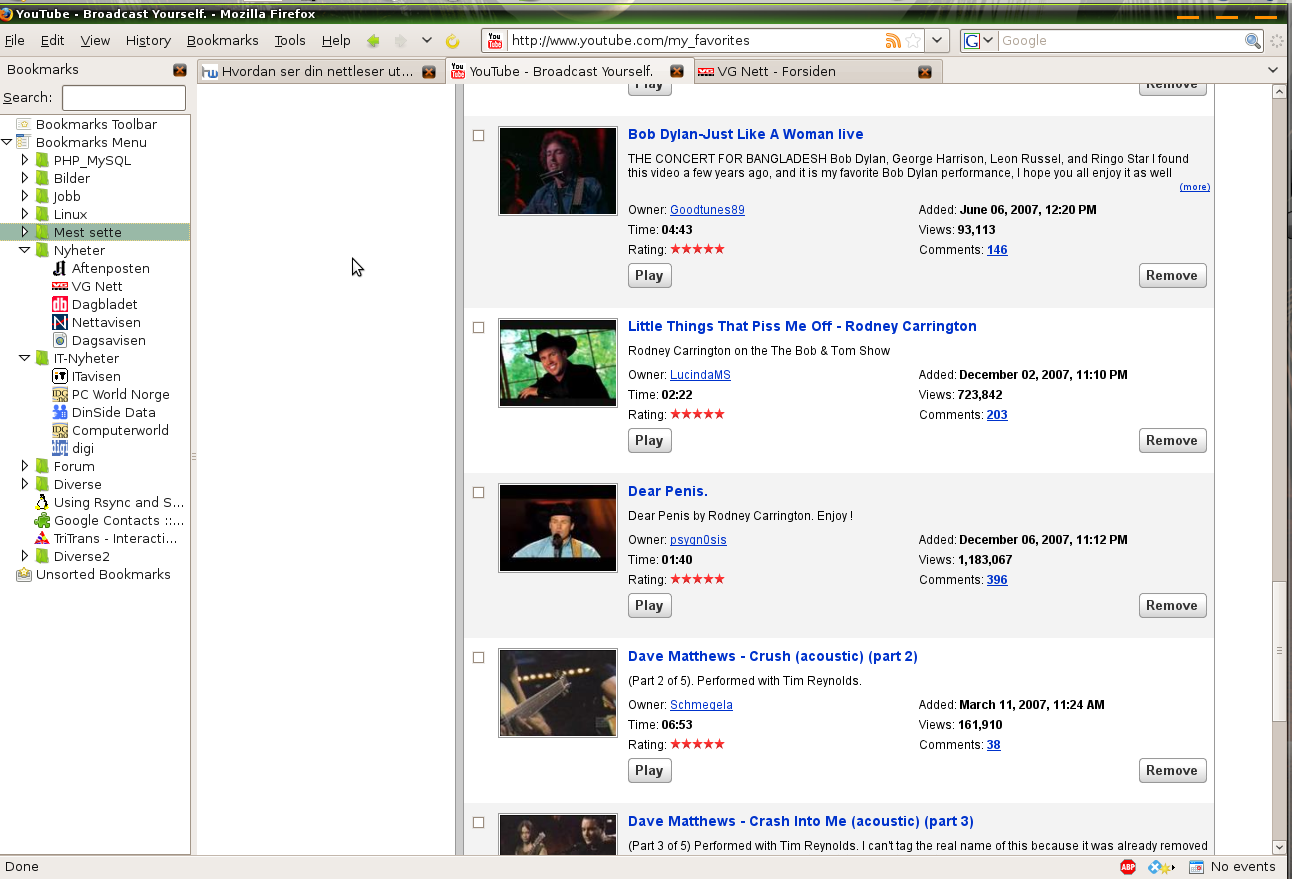The image size is (1292, 879).
Task: Remove Dave Matthews Crush (part 2) favorite
Action: [x=1172, y=770]
